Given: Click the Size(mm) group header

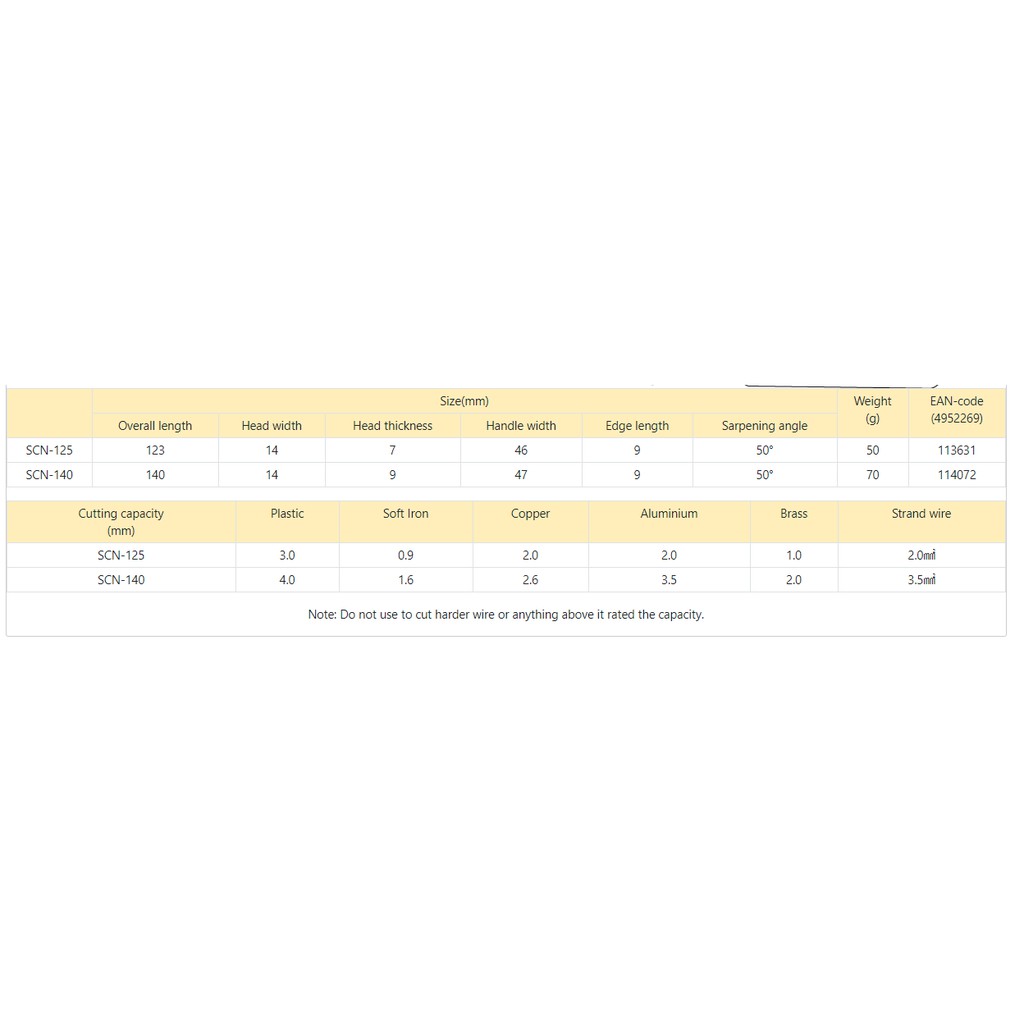Looking at the screenshot, I should point(464,401).
